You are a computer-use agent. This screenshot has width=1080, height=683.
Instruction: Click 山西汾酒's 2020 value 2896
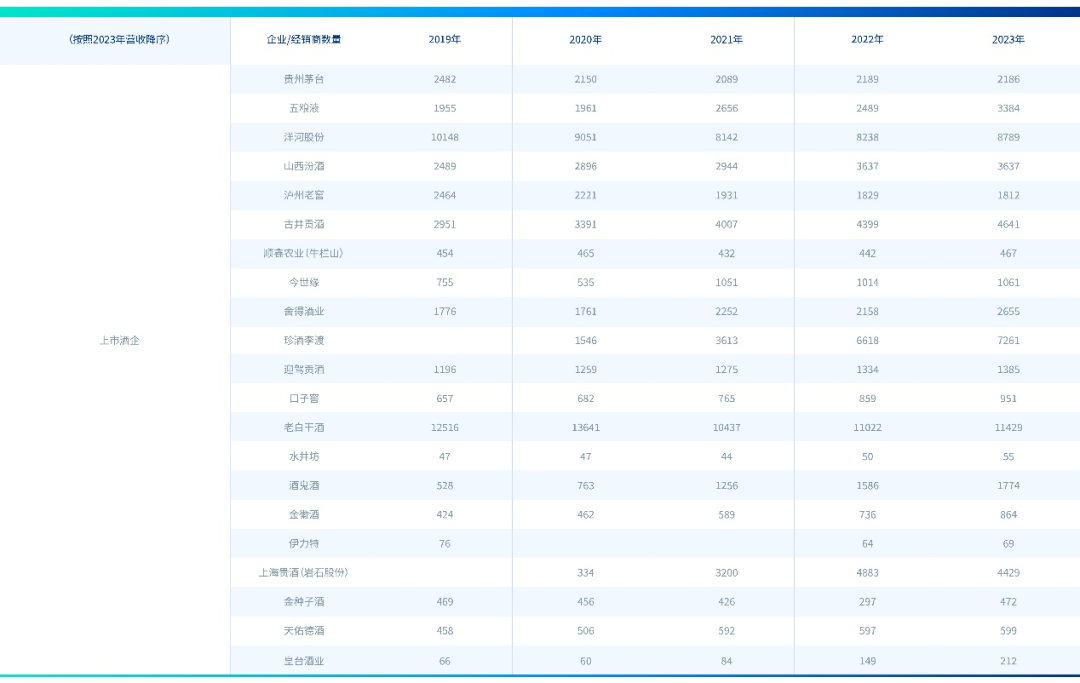(585, 166)
